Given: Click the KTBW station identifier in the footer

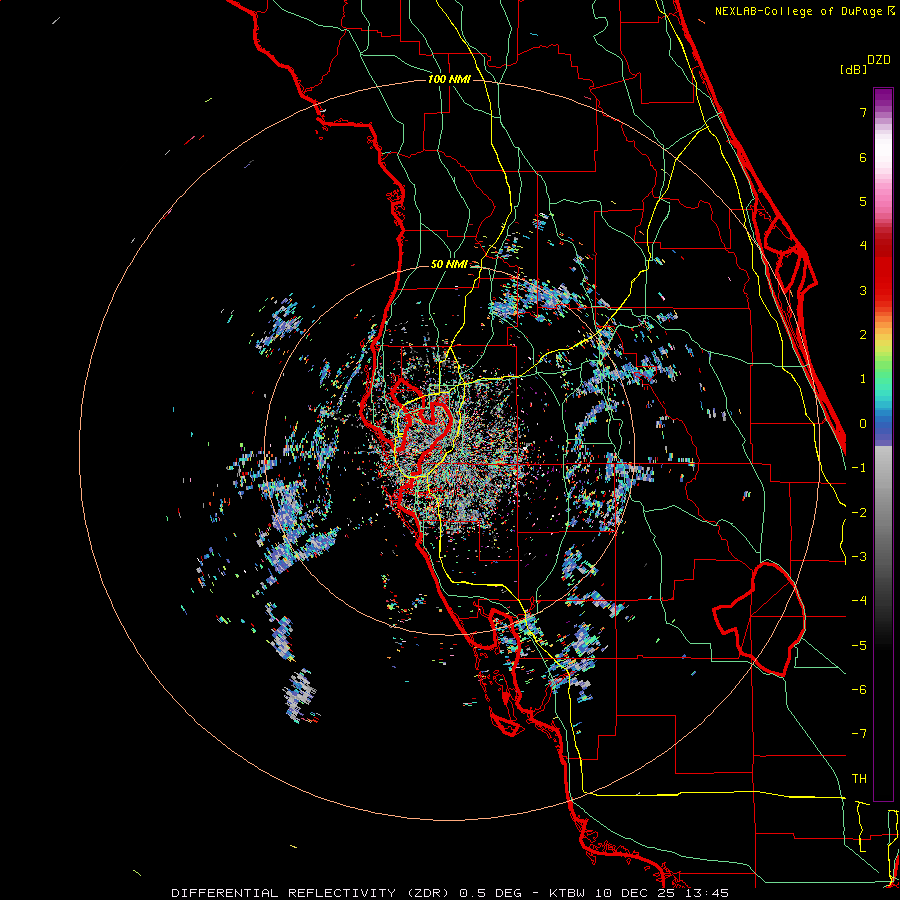Looking at the screenshot, I should 569,893.
